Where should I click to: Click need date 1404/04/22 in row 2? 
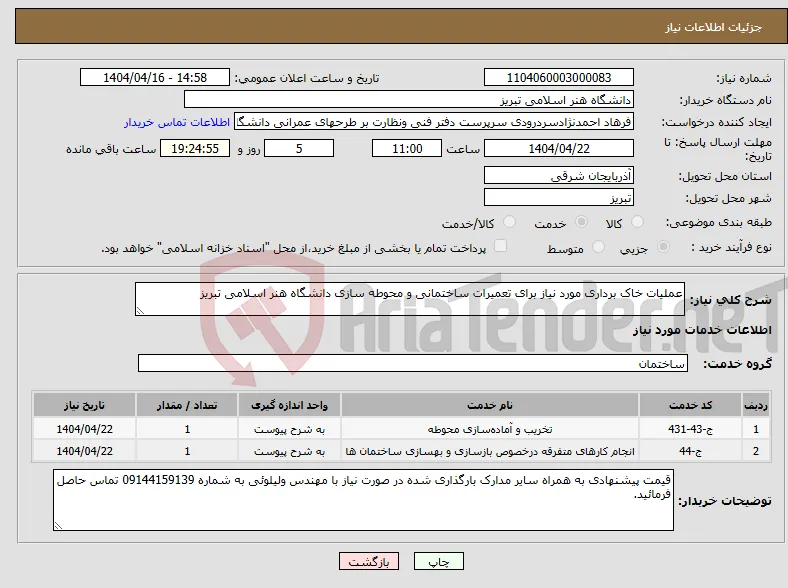(84, 451)
